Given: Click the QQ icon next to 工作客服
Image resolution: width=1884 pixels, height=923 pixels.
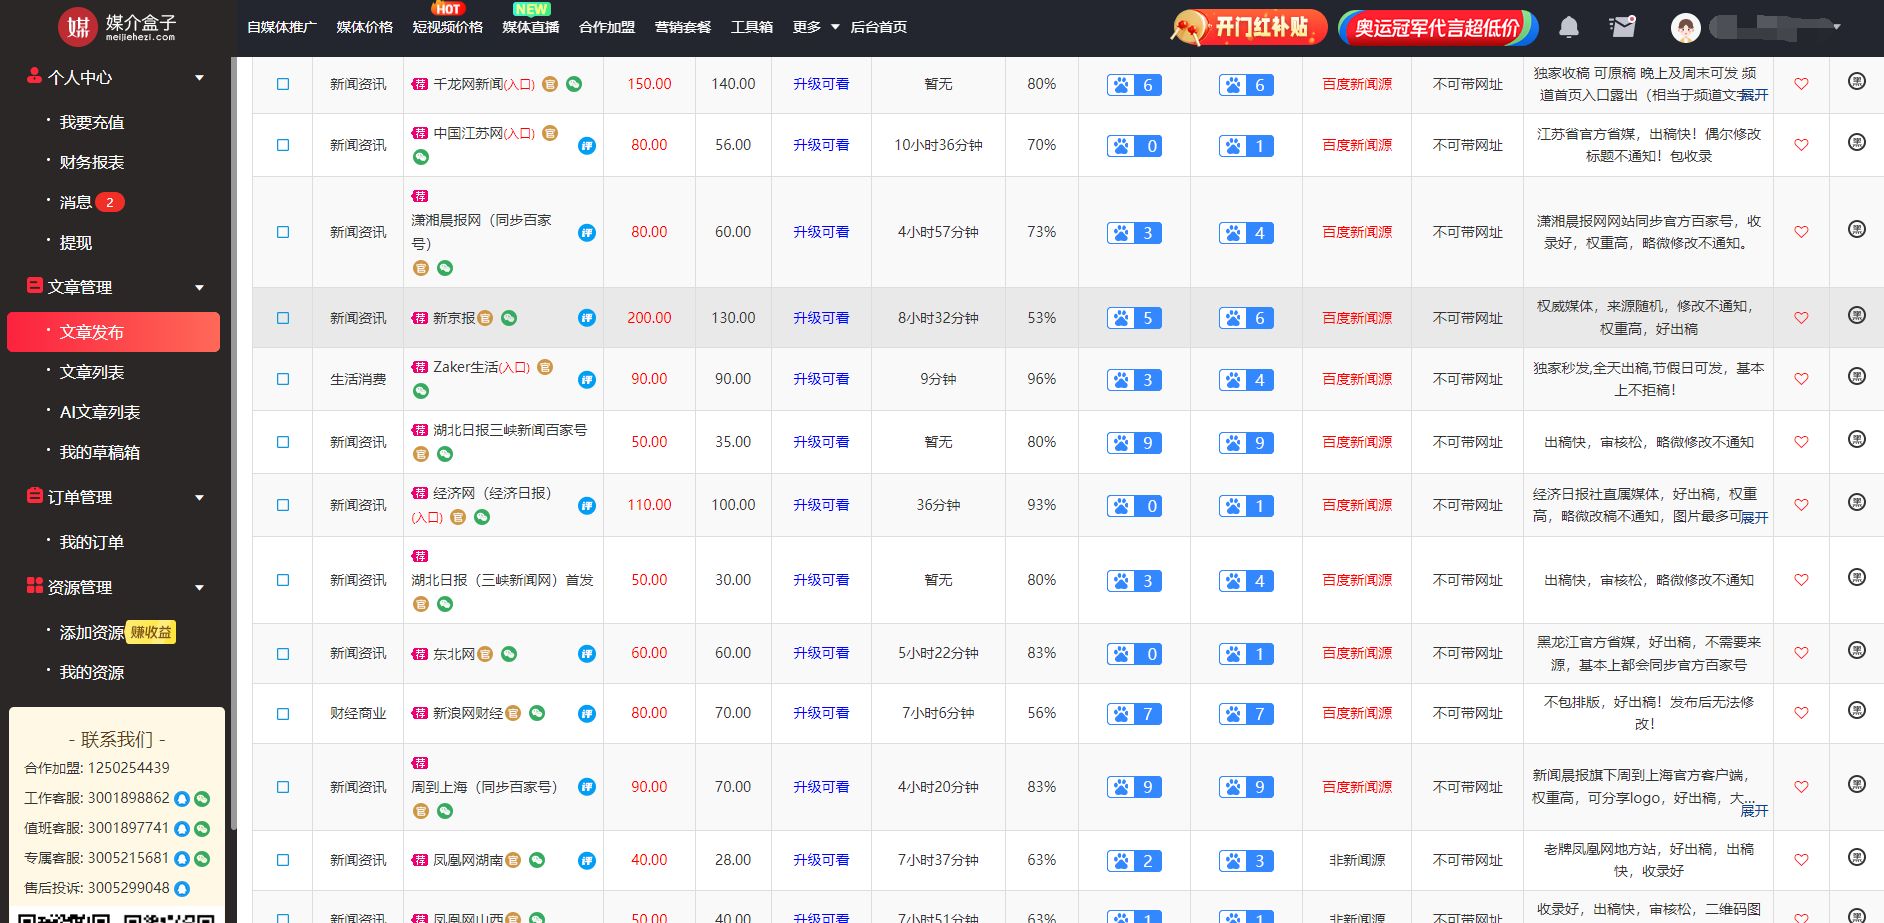Looking at the screenshot, I should tap(182, 799).
